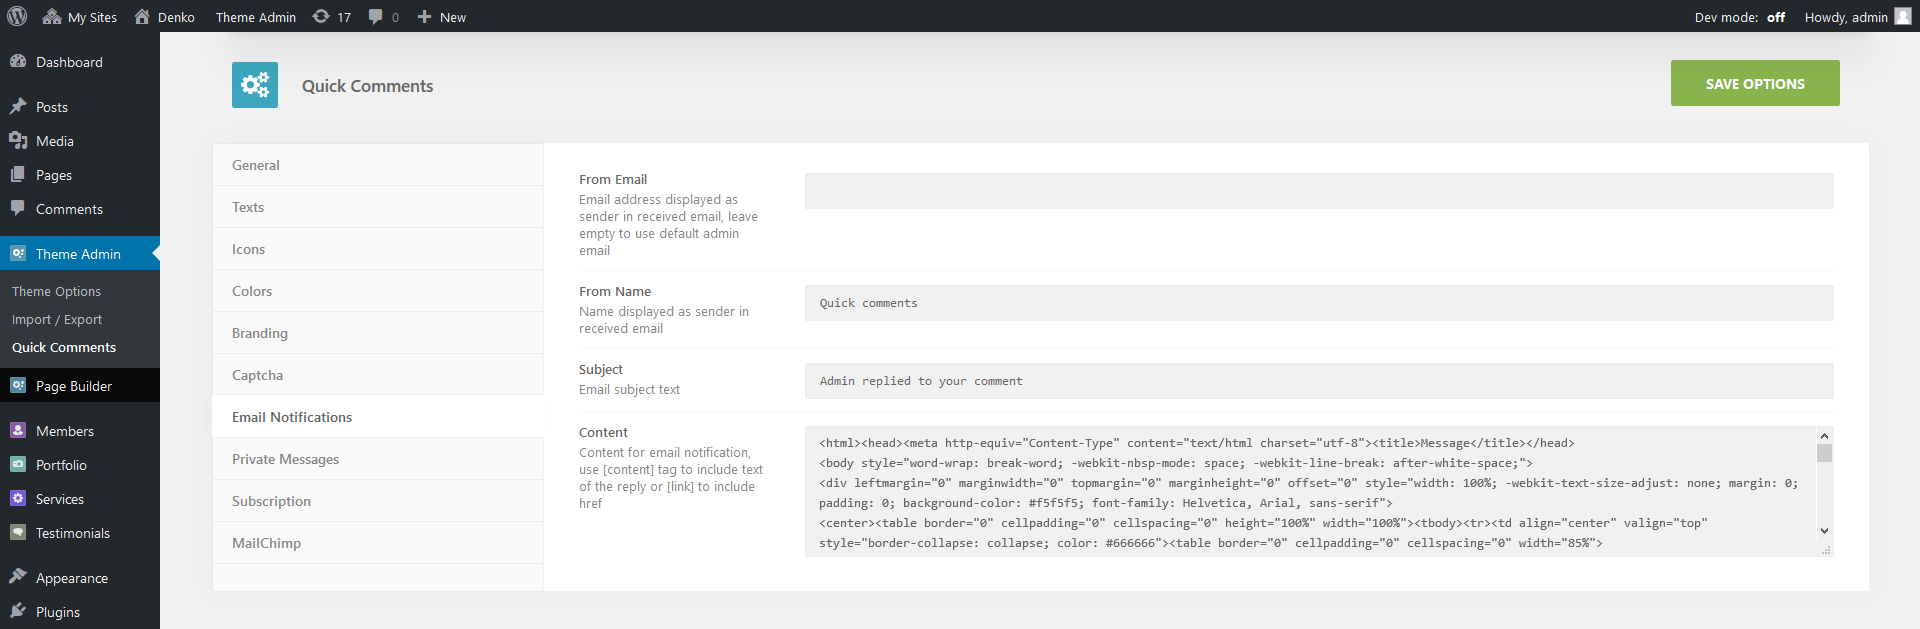This screenshot has height=629, width=1920.
Task: Select the General settings tab
Action: click(378, 165)
